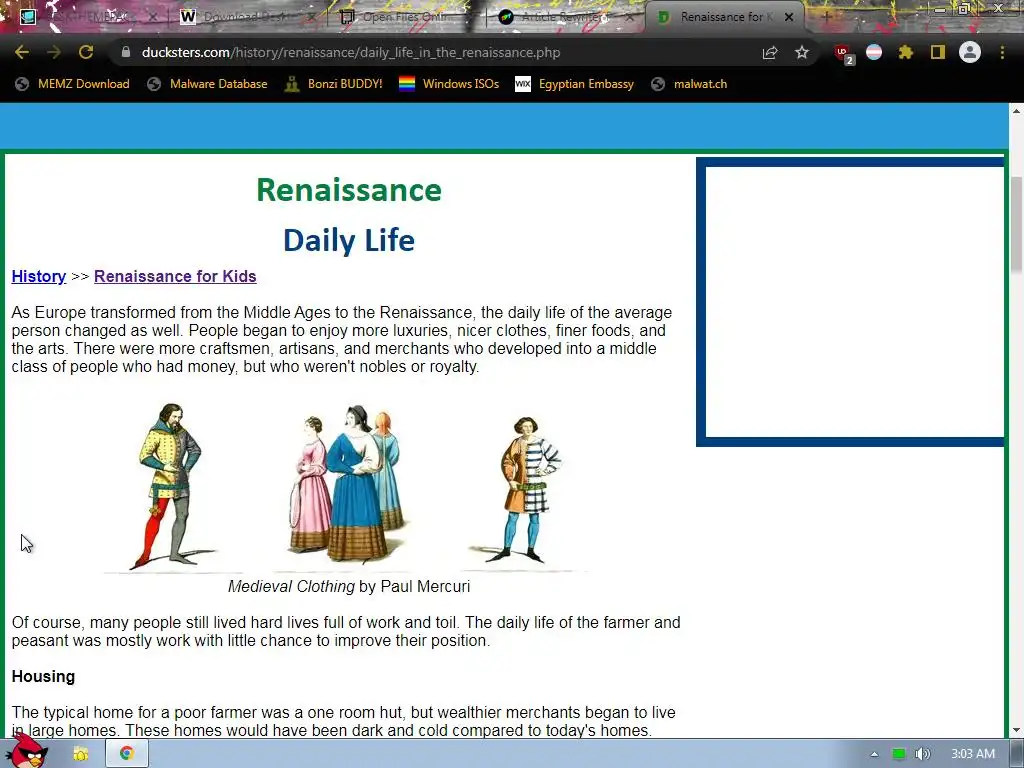Switch to the Article Rewriter tab
This screenshot has width=1024, height=768.
(x=564, y=17)
